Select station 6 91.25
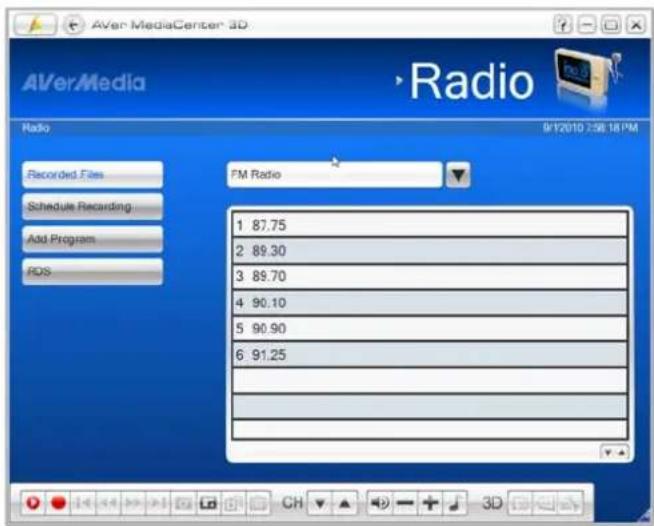 (430, 355)
